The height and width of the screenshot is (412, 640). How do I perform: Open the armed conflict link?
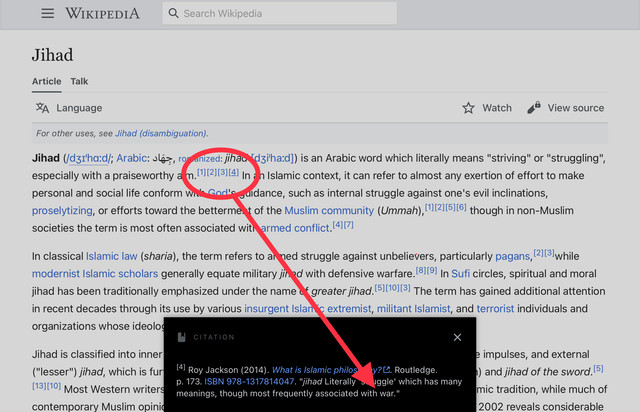point(295,228)
